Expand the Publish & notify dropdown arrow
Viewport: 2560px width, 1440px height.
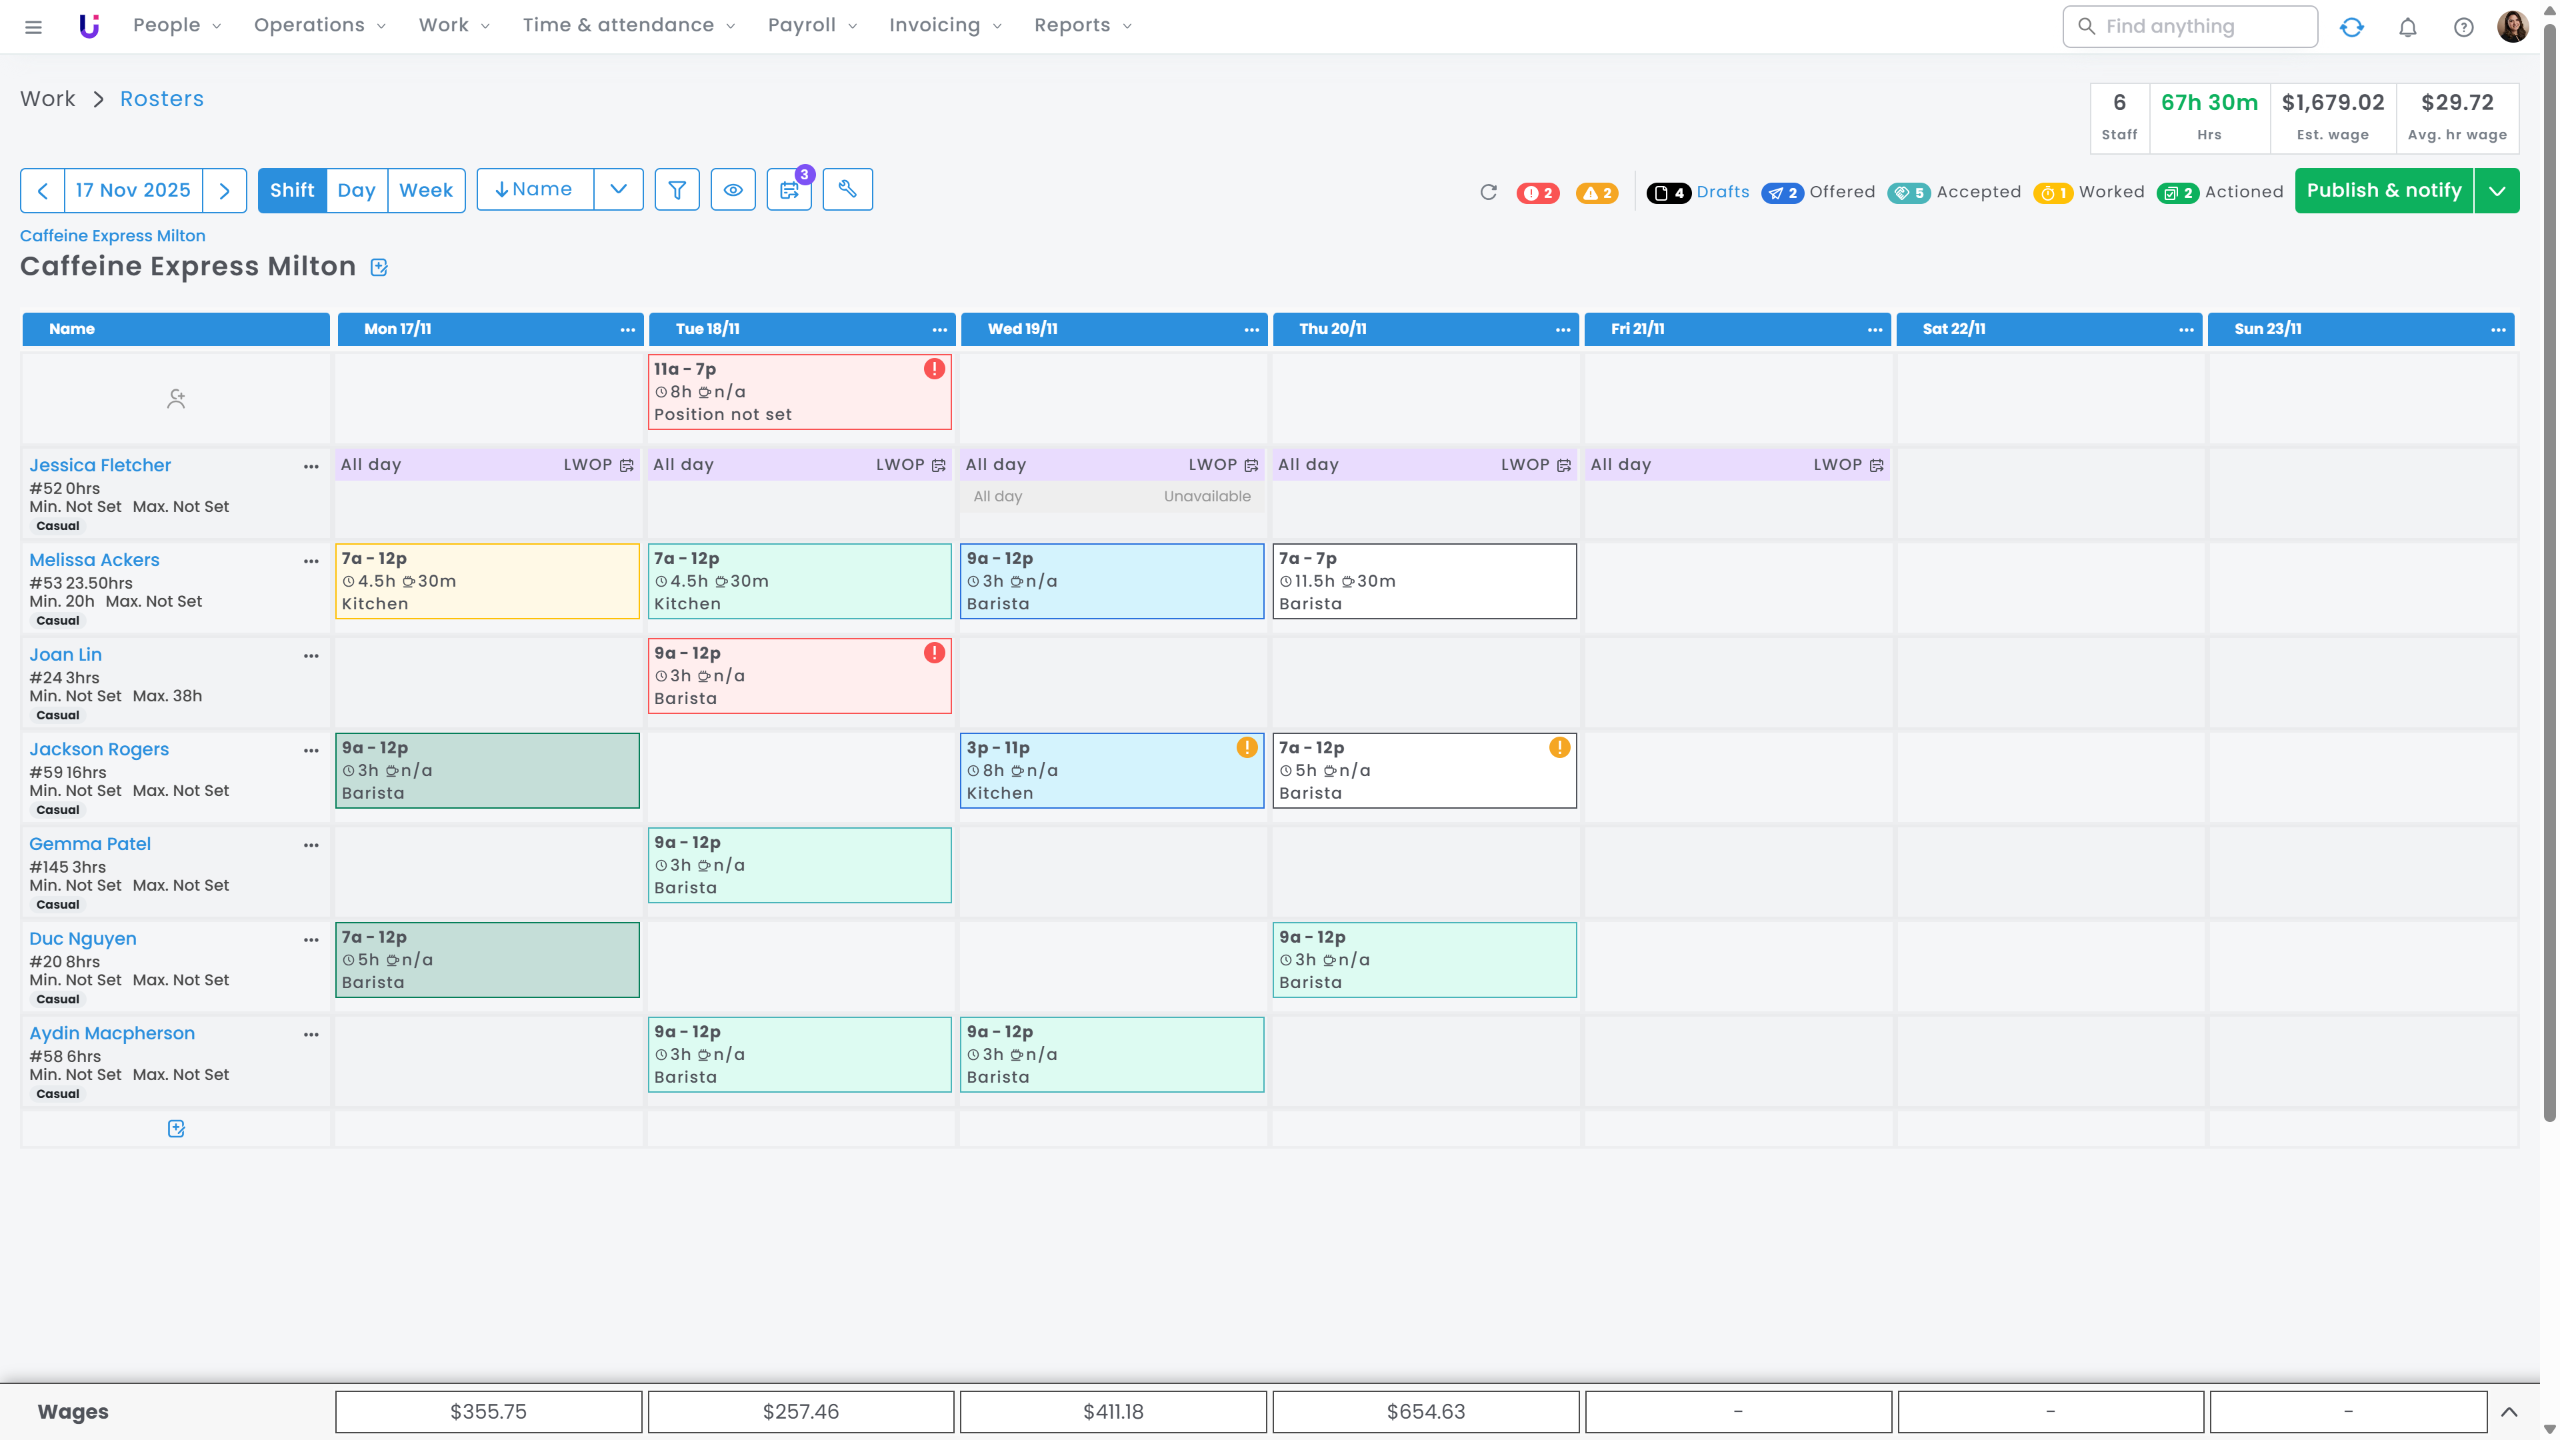2497,190
